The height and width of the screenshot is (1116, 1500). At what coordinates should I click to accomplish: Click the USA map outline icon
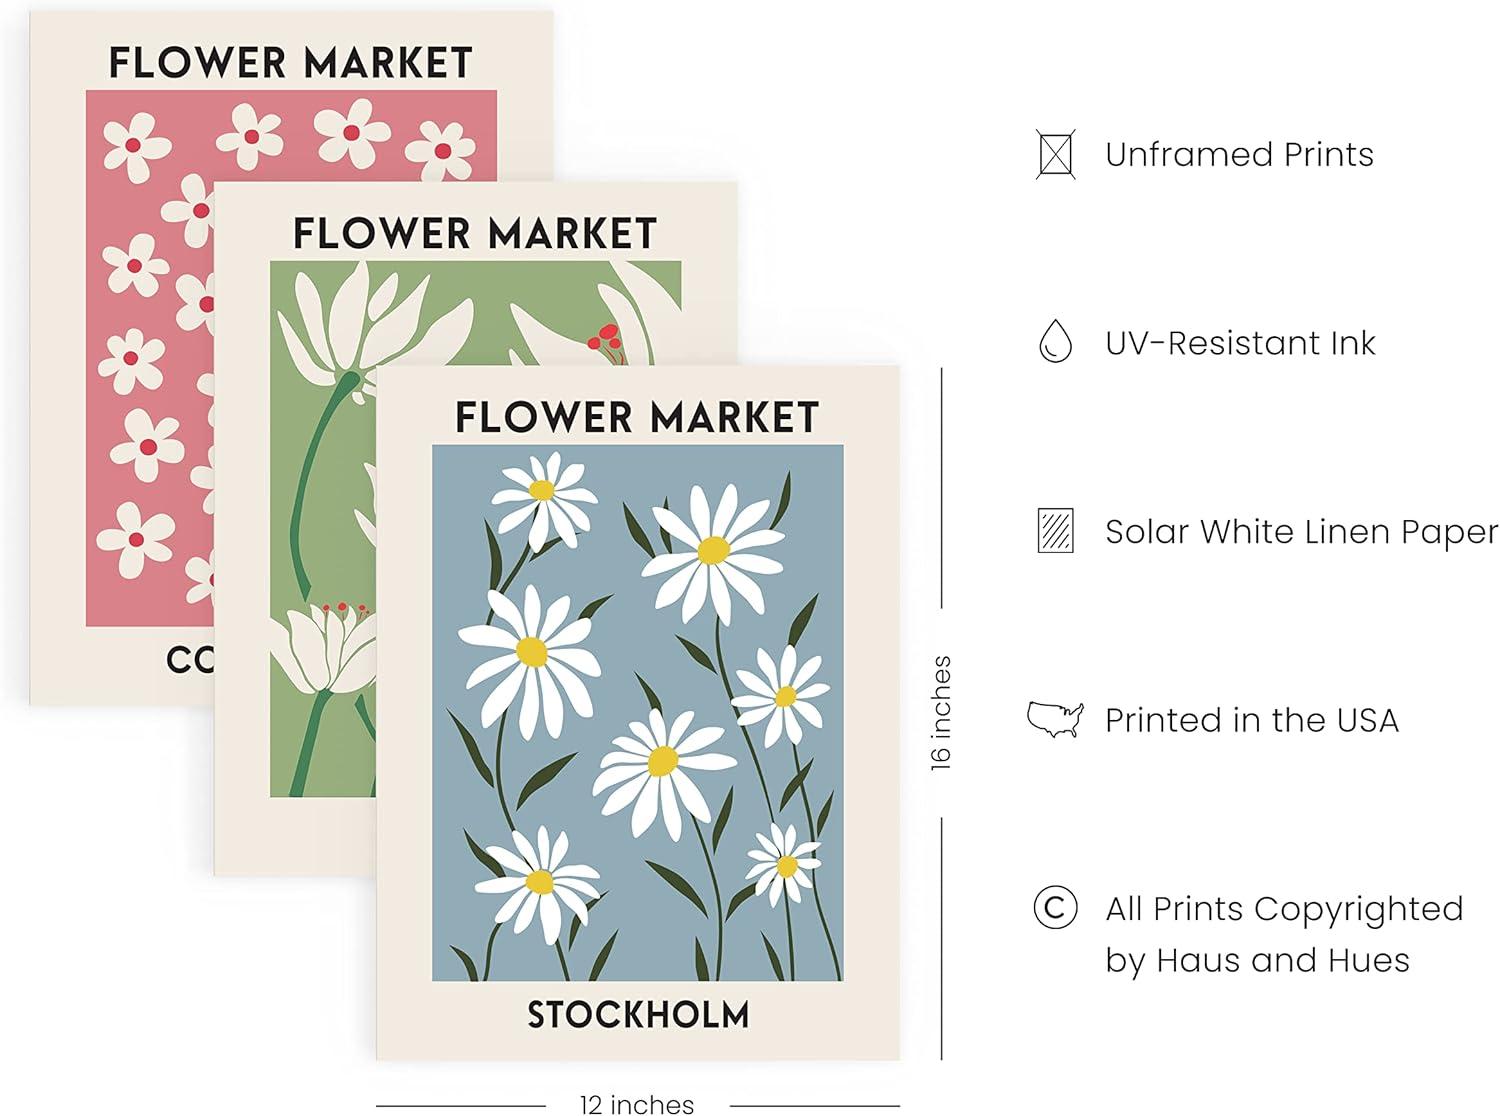click(x=1055, y=719)
